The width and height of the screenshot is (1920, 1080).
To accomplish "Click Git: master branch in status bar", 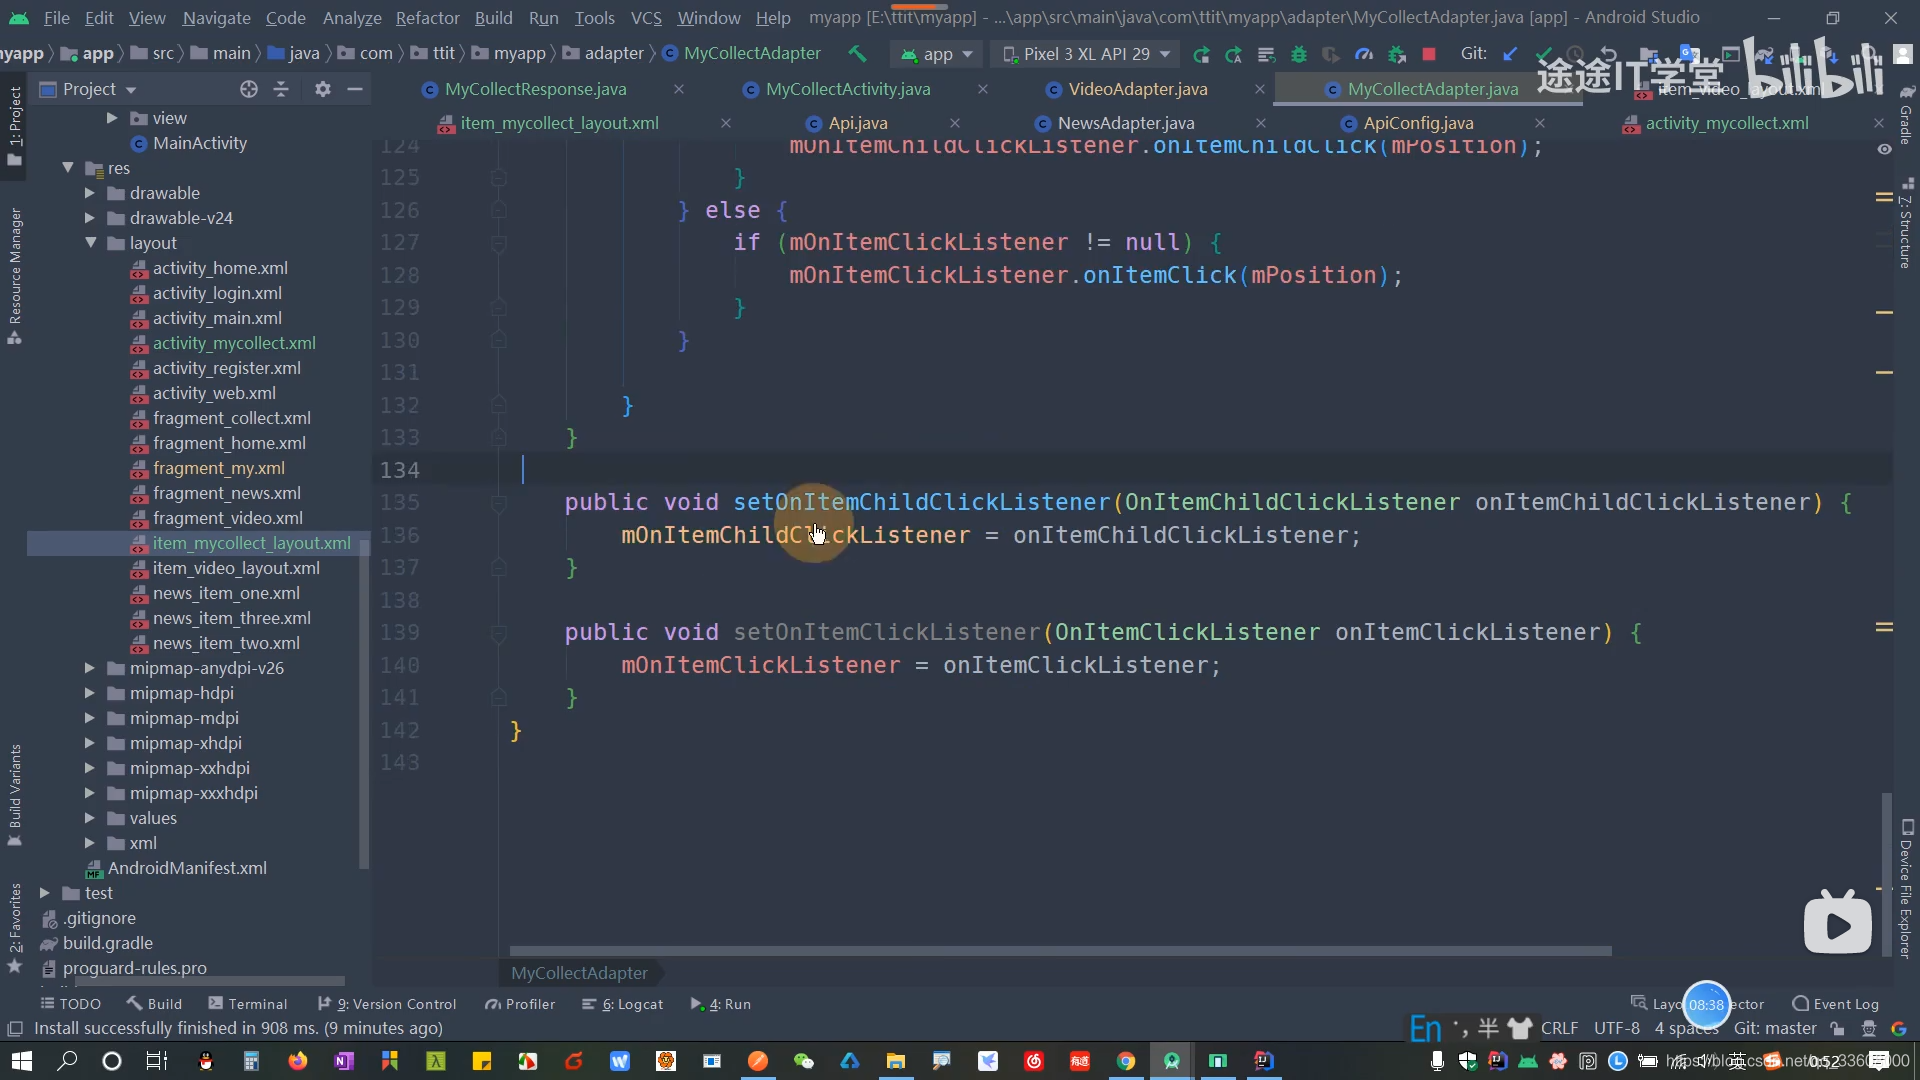I will (1775, 1028).
